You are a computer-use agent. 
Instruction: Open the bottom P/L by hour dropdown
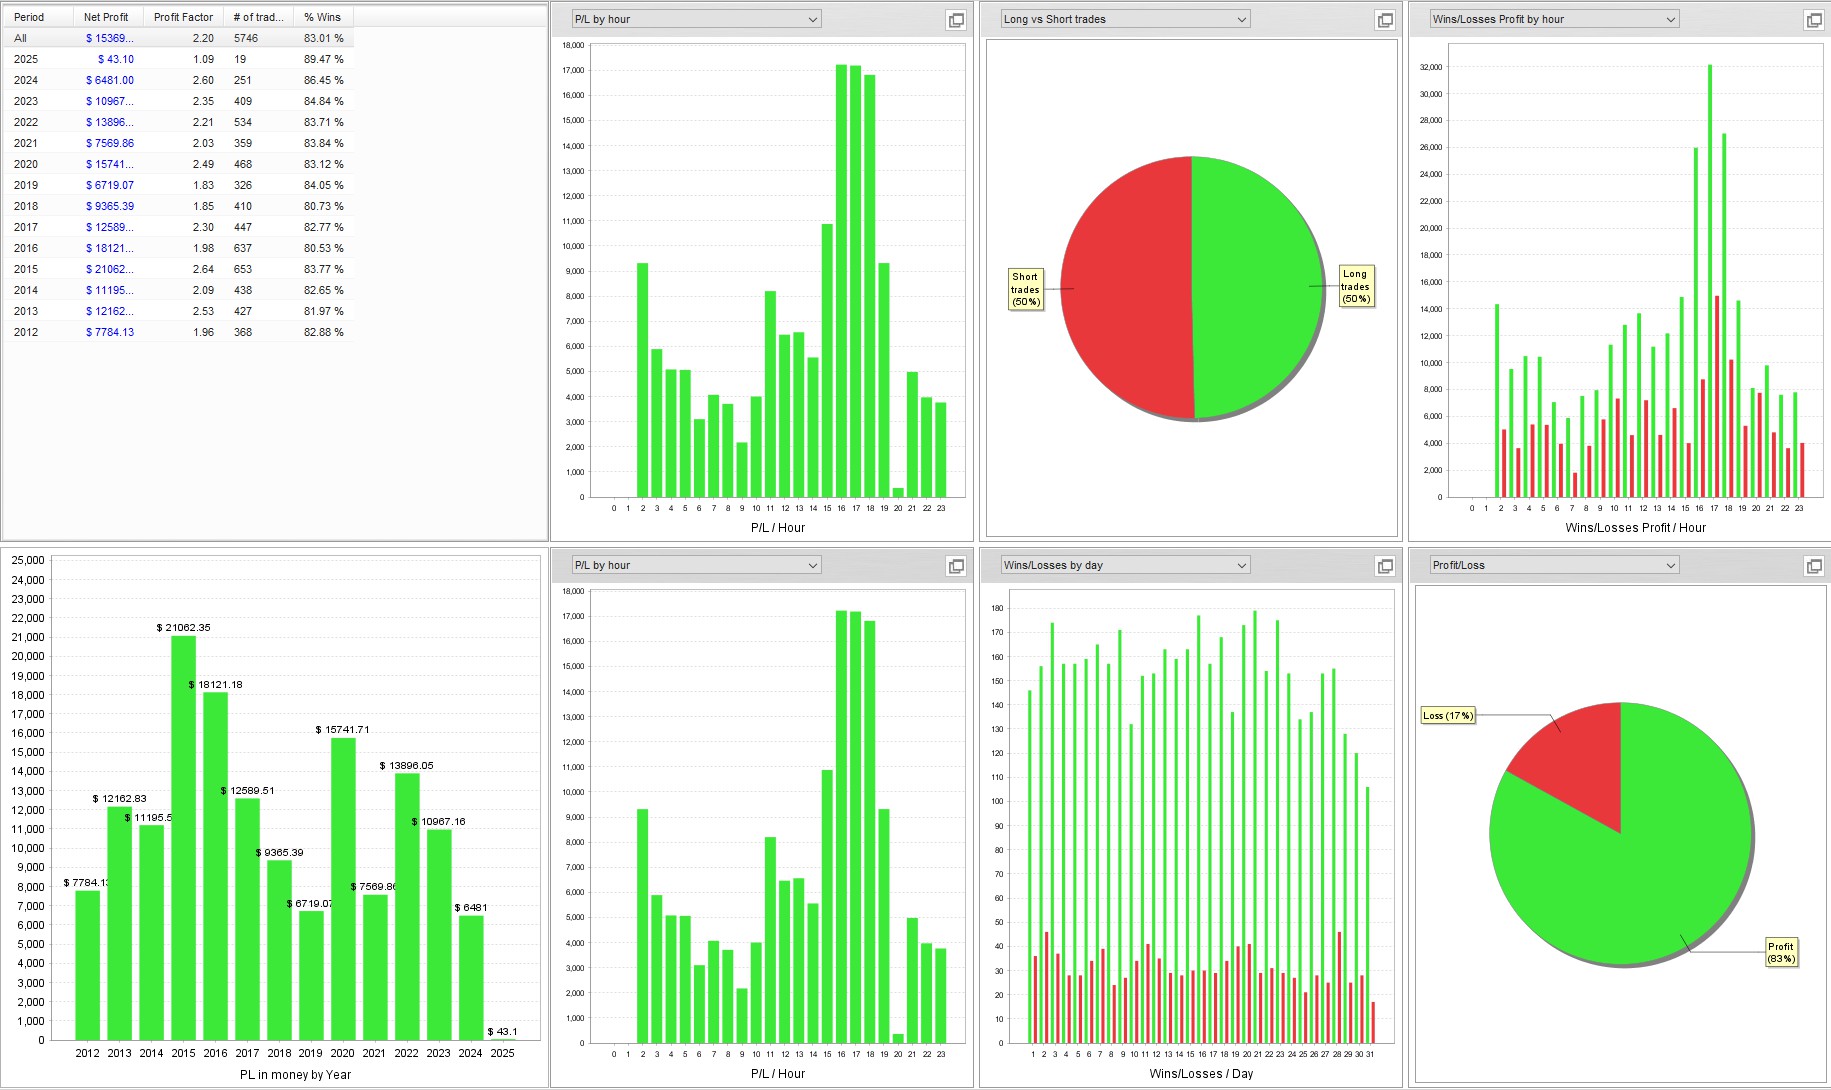(x=696, y=565)
